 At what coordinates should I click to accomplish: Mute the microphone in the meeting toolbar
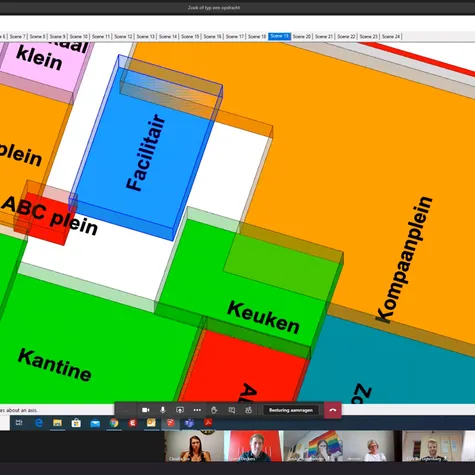(163, 410)
